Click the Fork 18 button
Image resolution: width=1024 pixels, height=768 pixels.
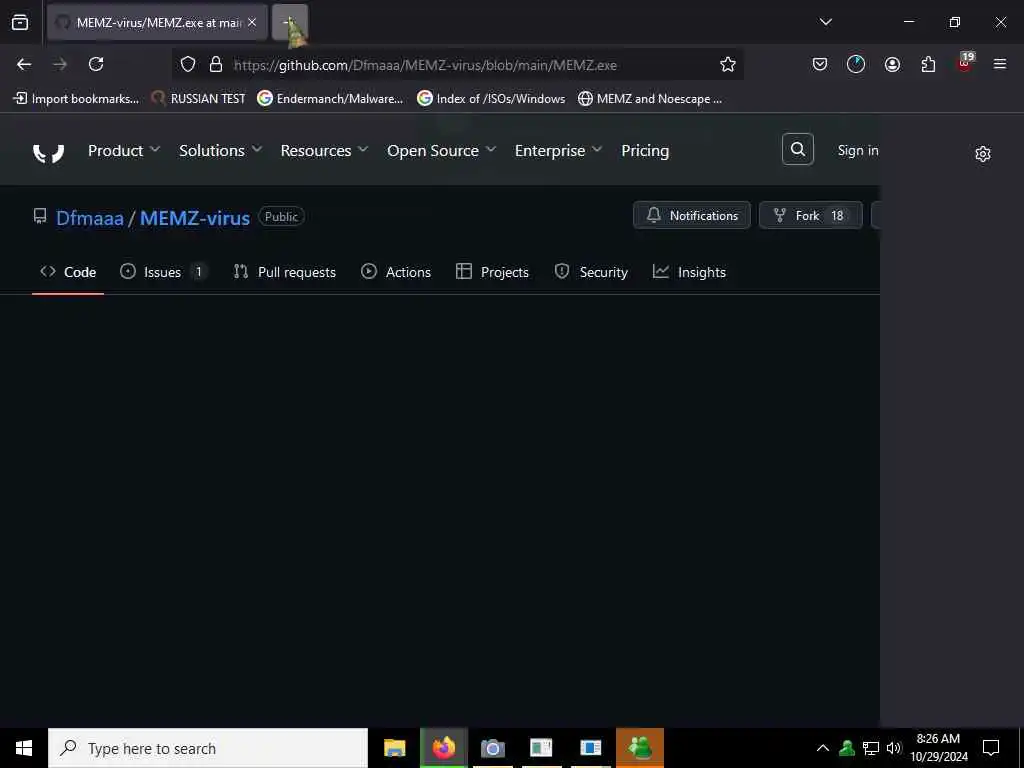pos(810,216)
